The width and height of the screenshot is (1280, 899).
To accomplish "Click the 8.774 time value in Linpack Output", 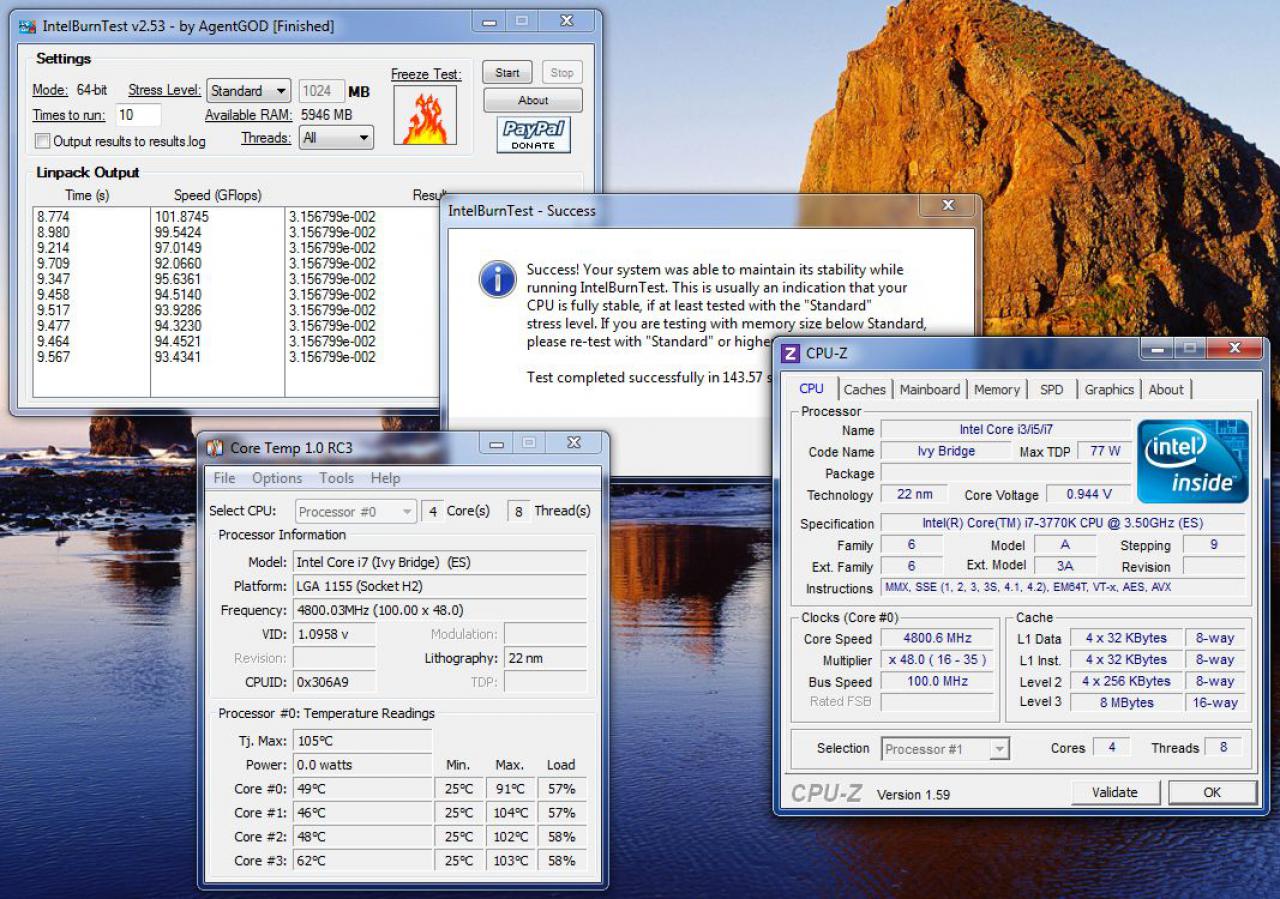I will pyautogui.click(x=54, y=216).
